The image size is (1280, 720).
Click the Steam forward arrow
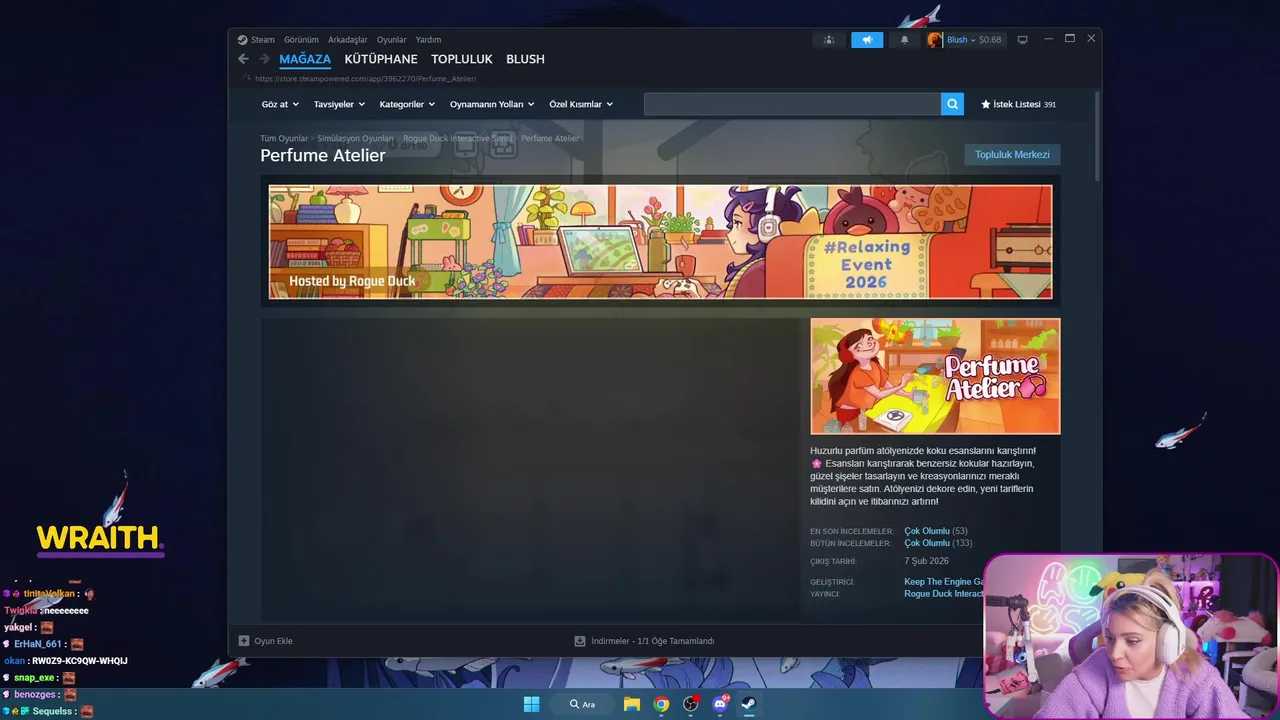[x=264, y=59]
